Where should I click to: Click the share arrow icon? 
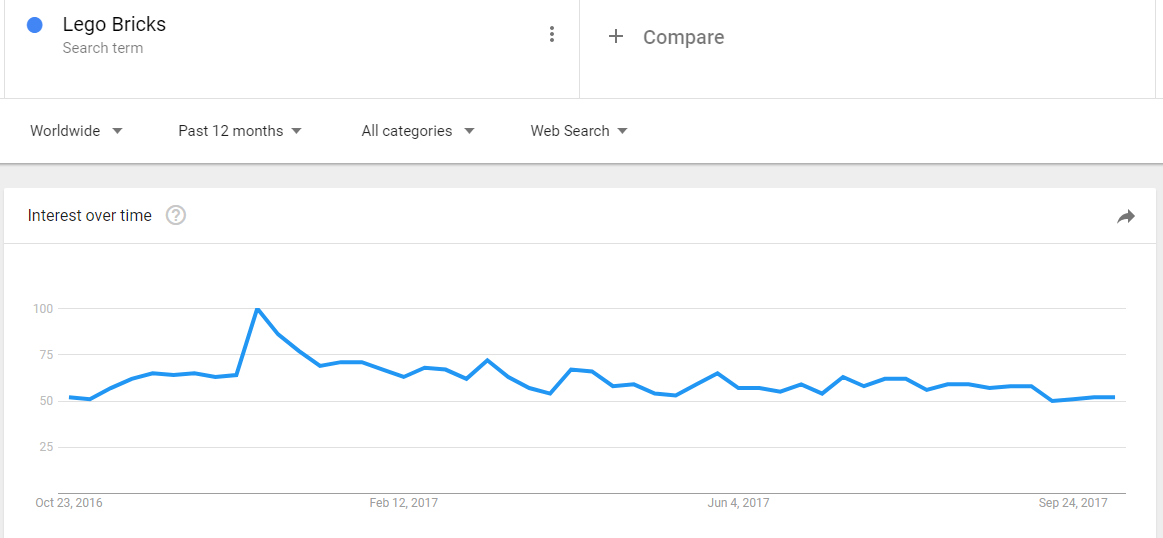1126,217
